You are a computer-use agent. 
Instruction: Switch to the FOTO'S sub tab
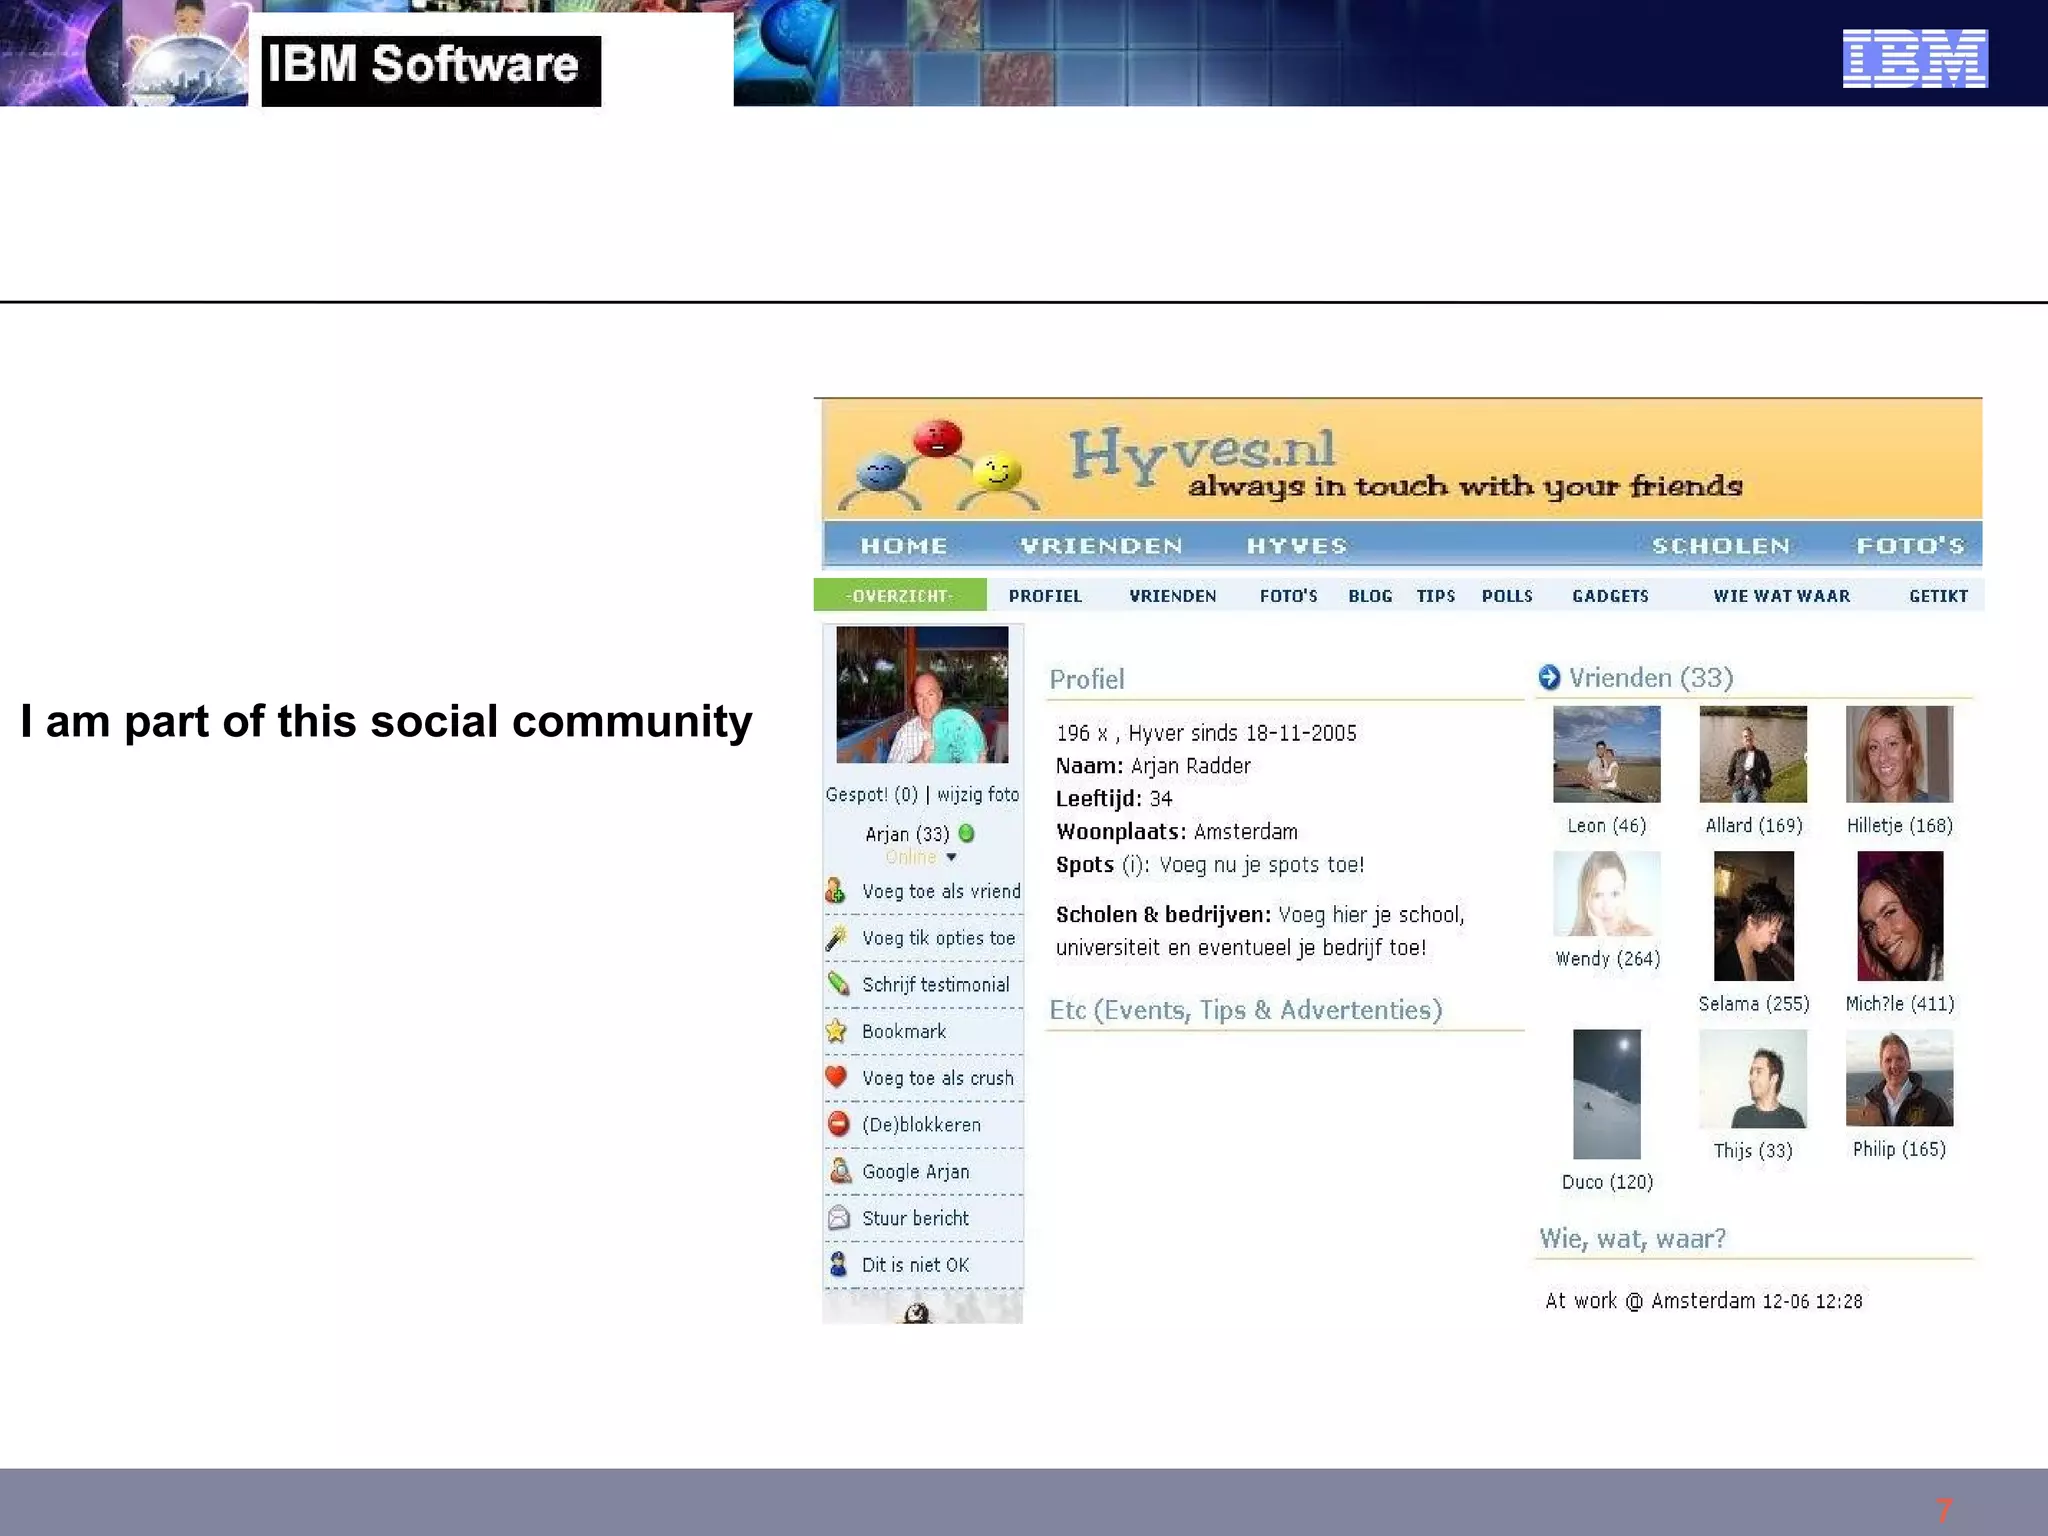1288,596
